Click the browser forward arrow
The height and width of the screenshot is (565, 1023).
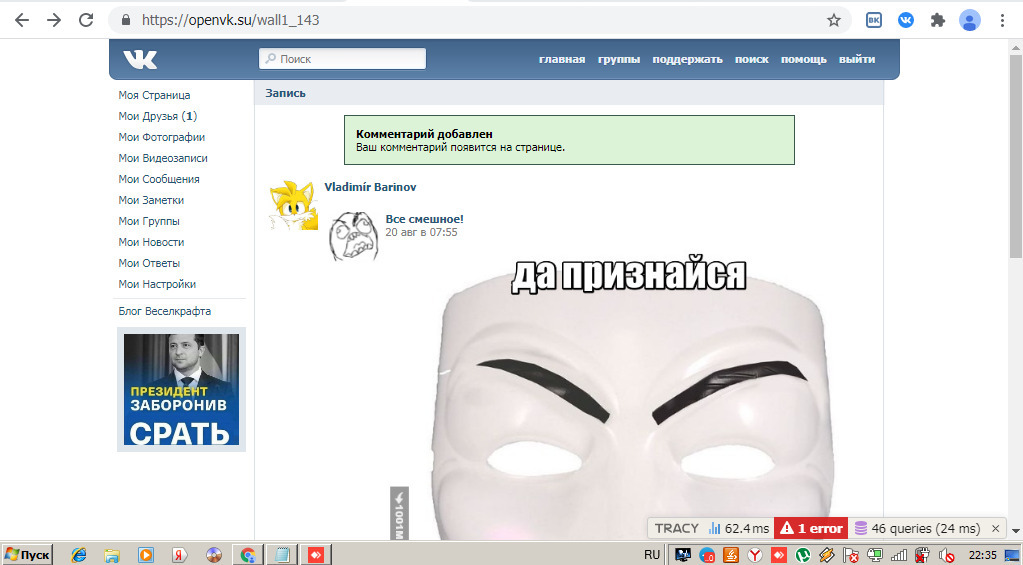[x=53, y=20]
